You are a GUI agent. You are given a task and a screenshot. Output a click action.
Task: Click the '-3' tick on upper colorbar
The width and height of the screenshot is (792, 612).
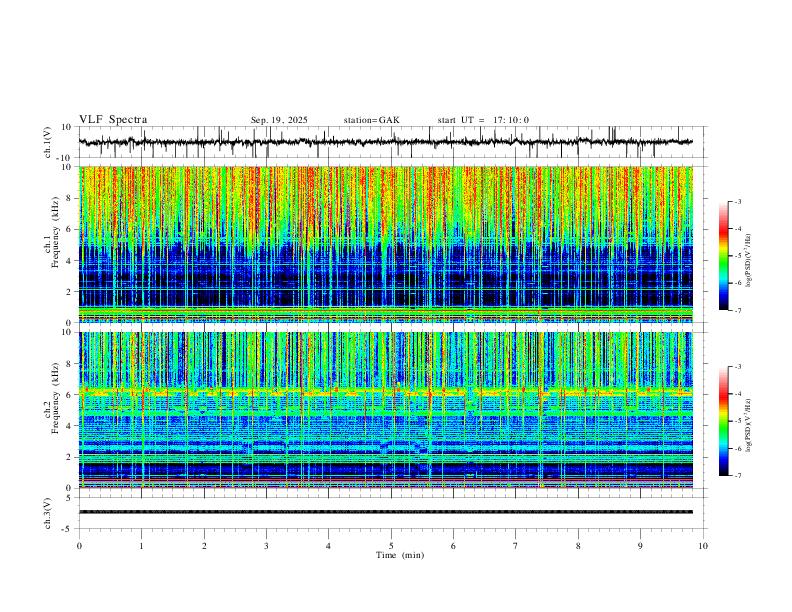click(737, 201)
